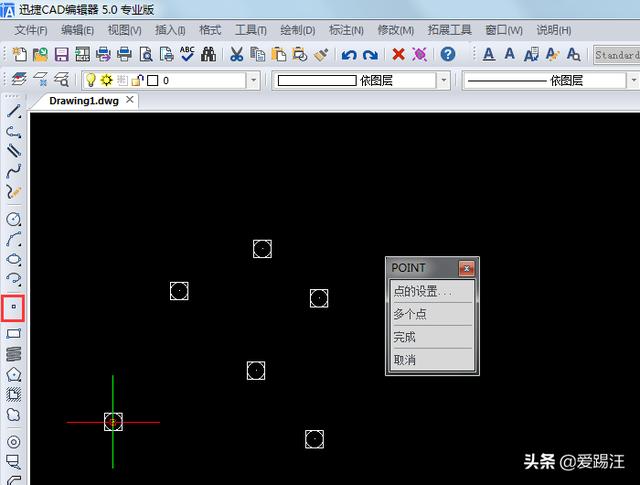Select the Point tool highlighted in red
This screenshot has height=485, width=640.
13,307
